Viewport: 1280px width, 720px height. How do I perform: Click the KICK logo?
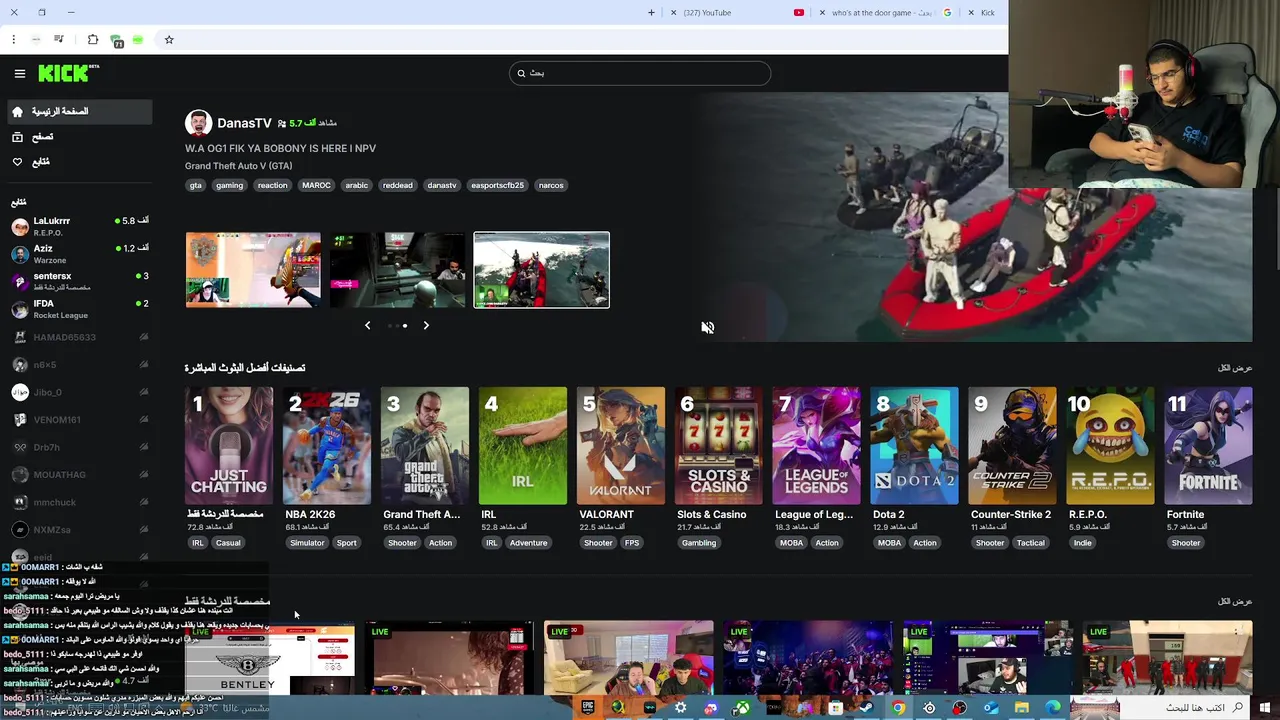68,73
